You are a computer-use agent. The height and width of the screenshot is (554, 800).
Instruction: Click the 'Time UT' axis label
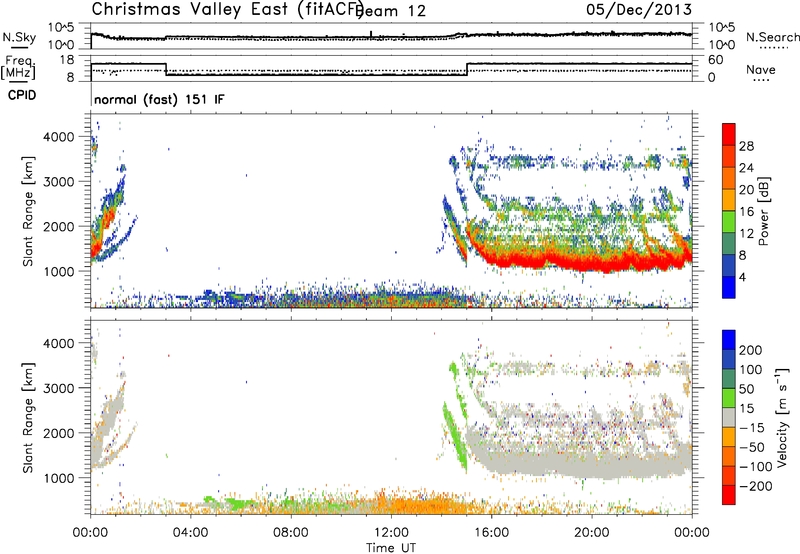[x=391, y=548]
